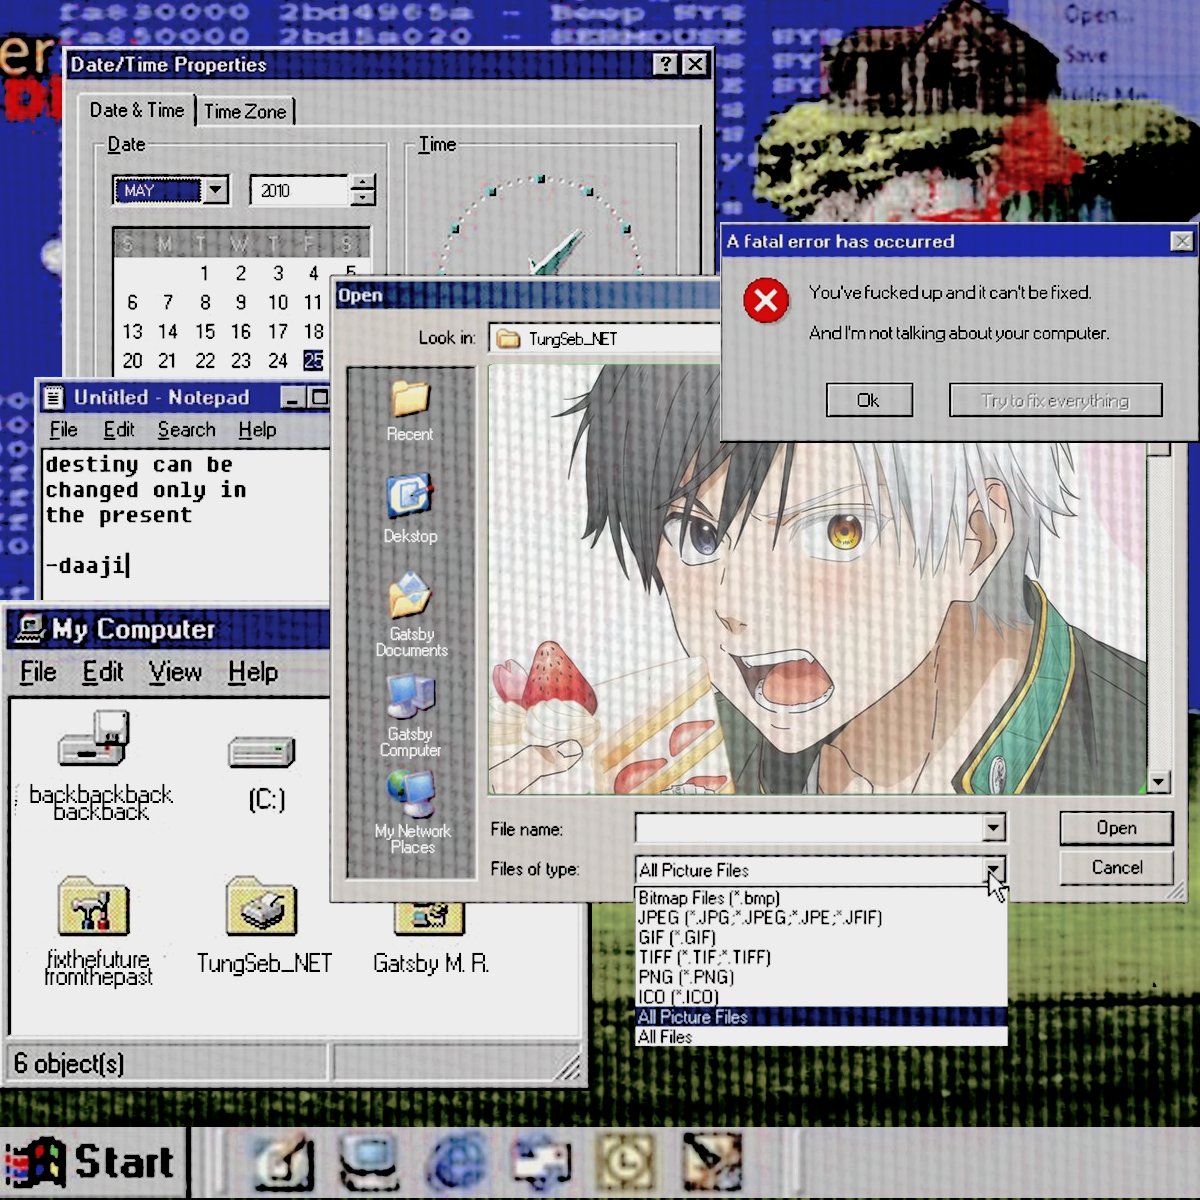Image resolution: width=1200 pixels, height=1200 pixels.
Task: Switch to the Time Zone tab
Action: [245, 111]
